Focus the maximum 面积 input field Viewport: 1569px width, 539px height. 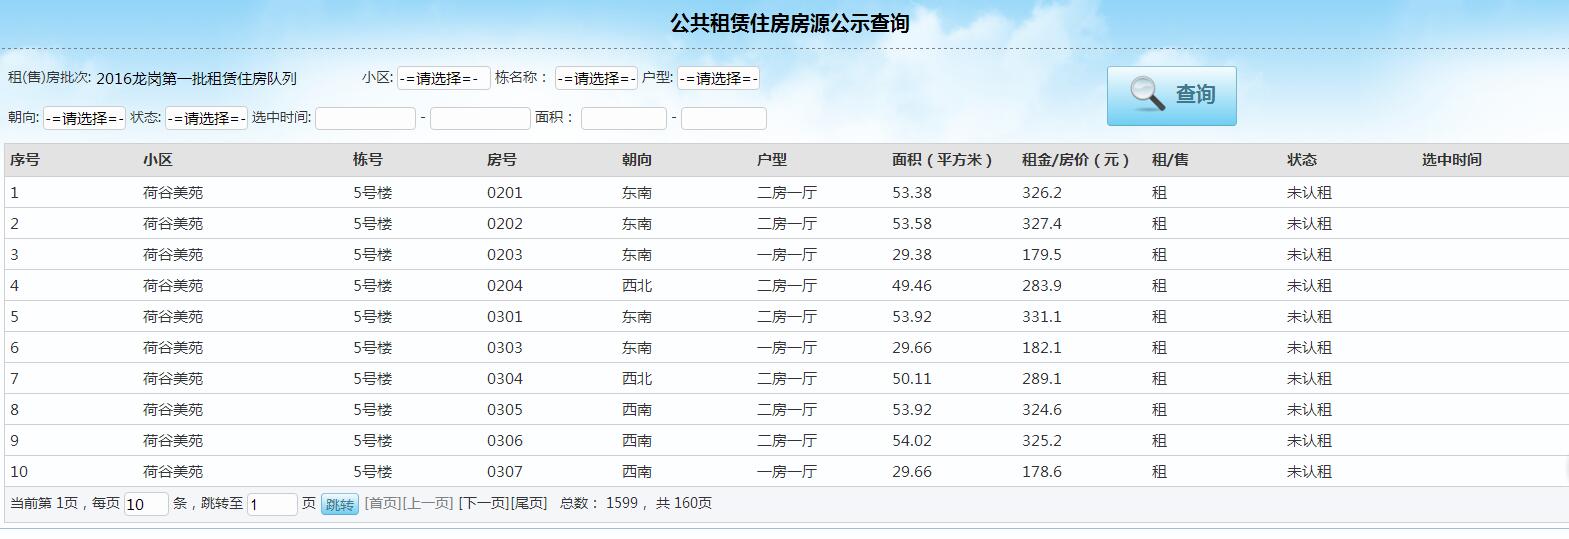point(723,118)
